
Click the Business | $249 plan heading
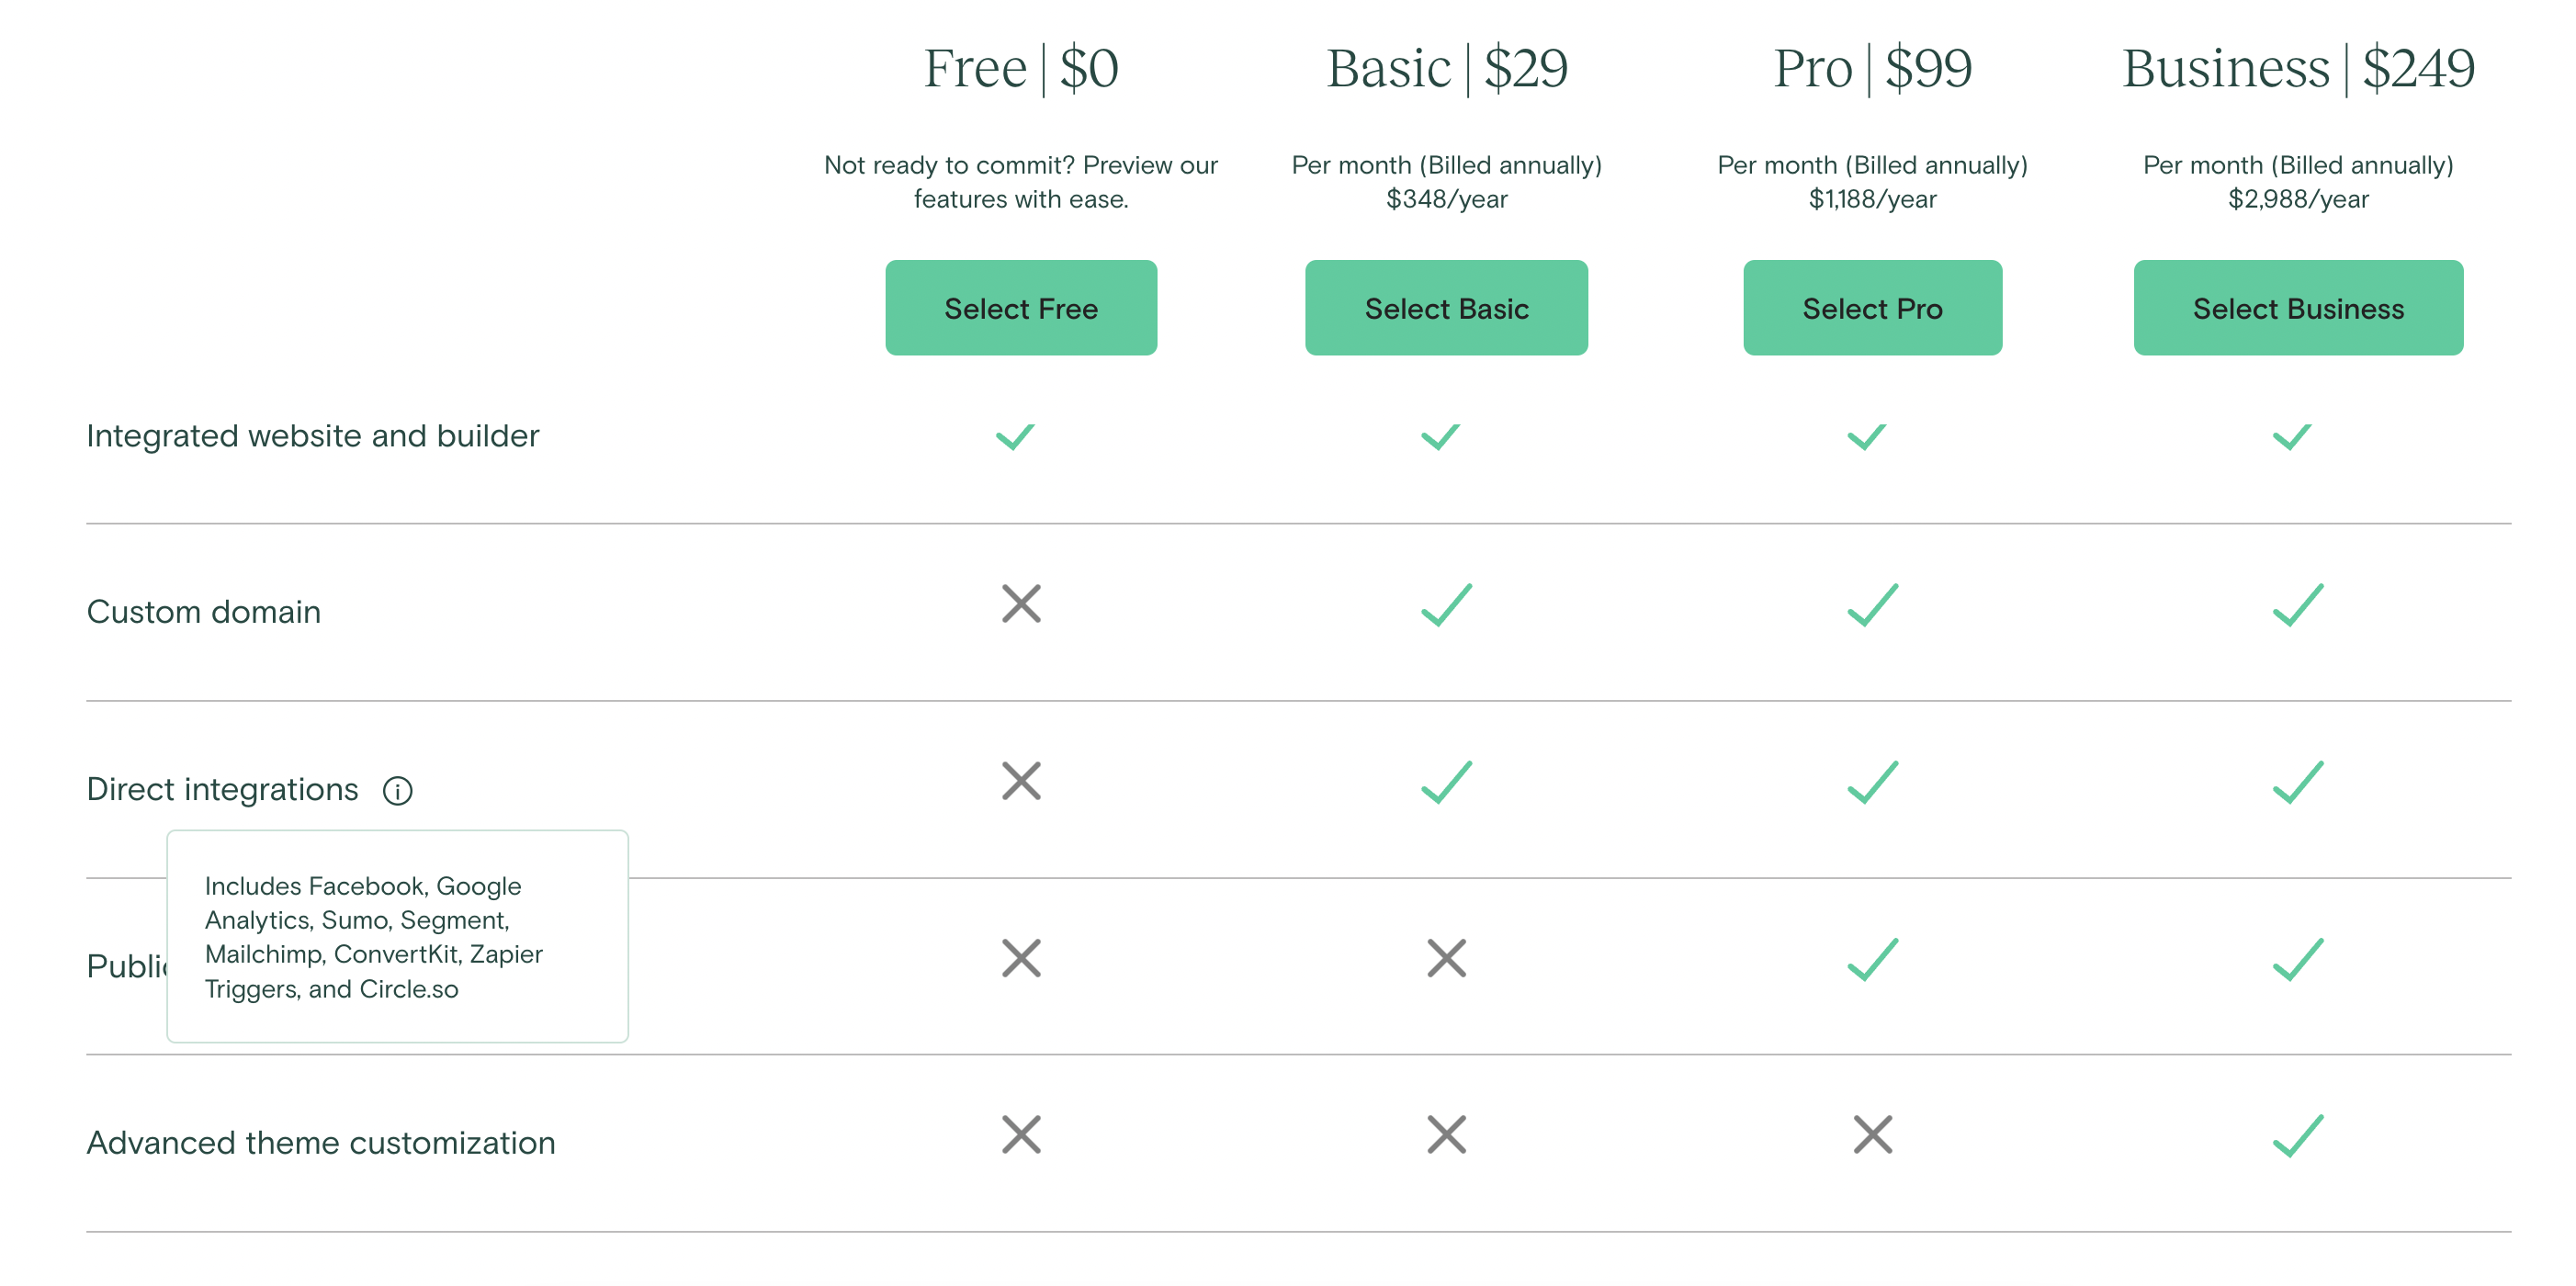point(2298,69)
